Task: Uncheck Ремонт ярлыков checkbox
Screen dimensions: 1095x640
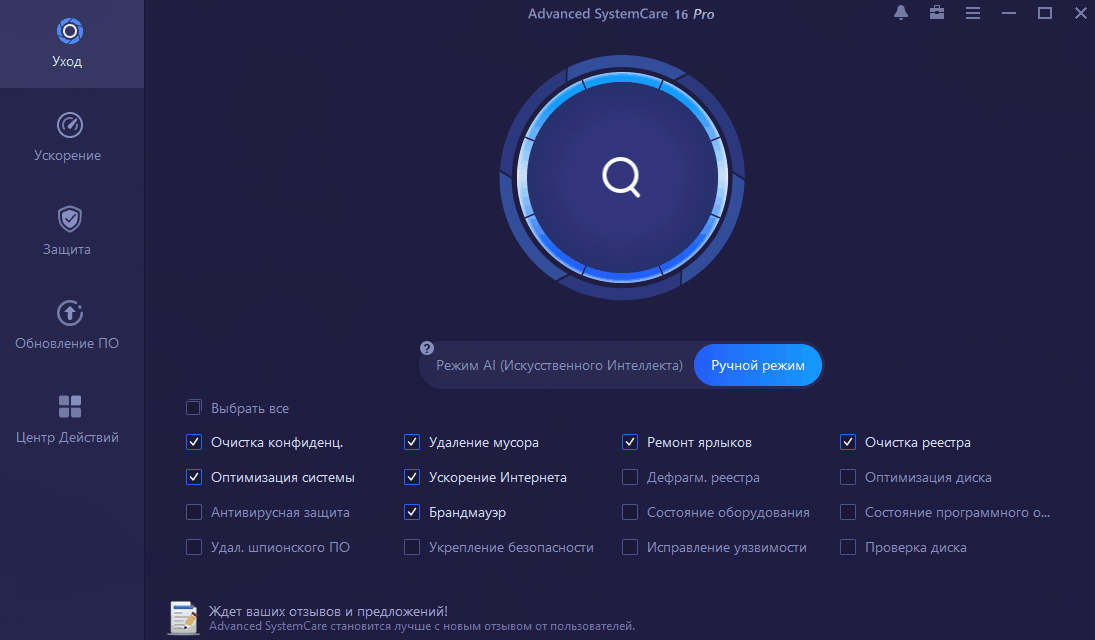Action: pos(630,442)
